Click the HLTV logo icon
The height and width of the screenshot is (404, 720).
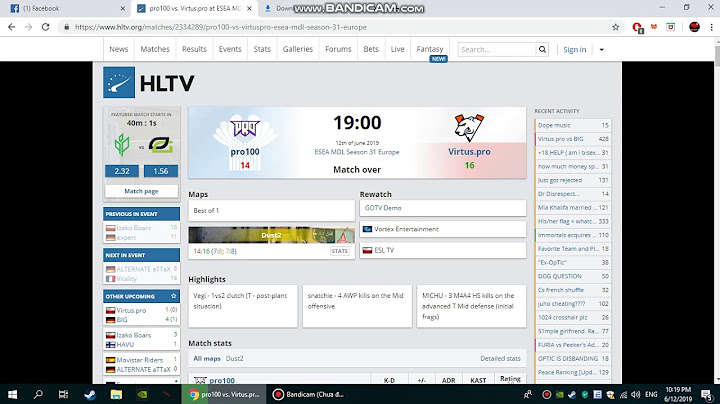pyautogui.click(x=119, y=83)
